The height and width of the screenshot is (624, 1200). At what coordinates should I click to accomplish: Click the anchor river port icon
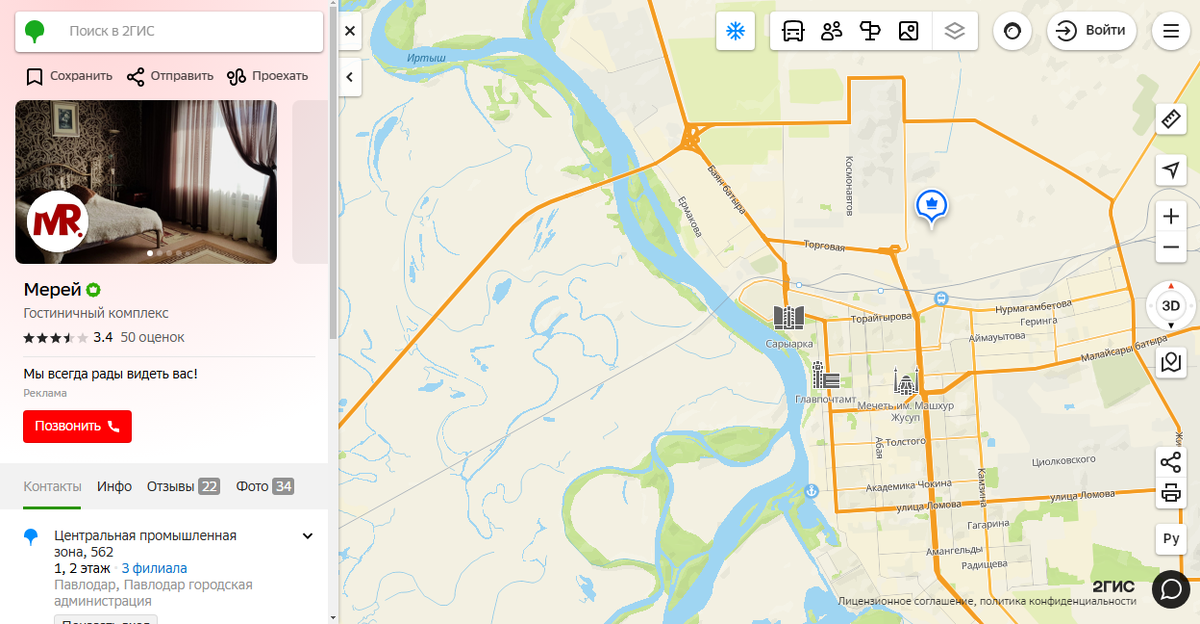coord(811,492)
